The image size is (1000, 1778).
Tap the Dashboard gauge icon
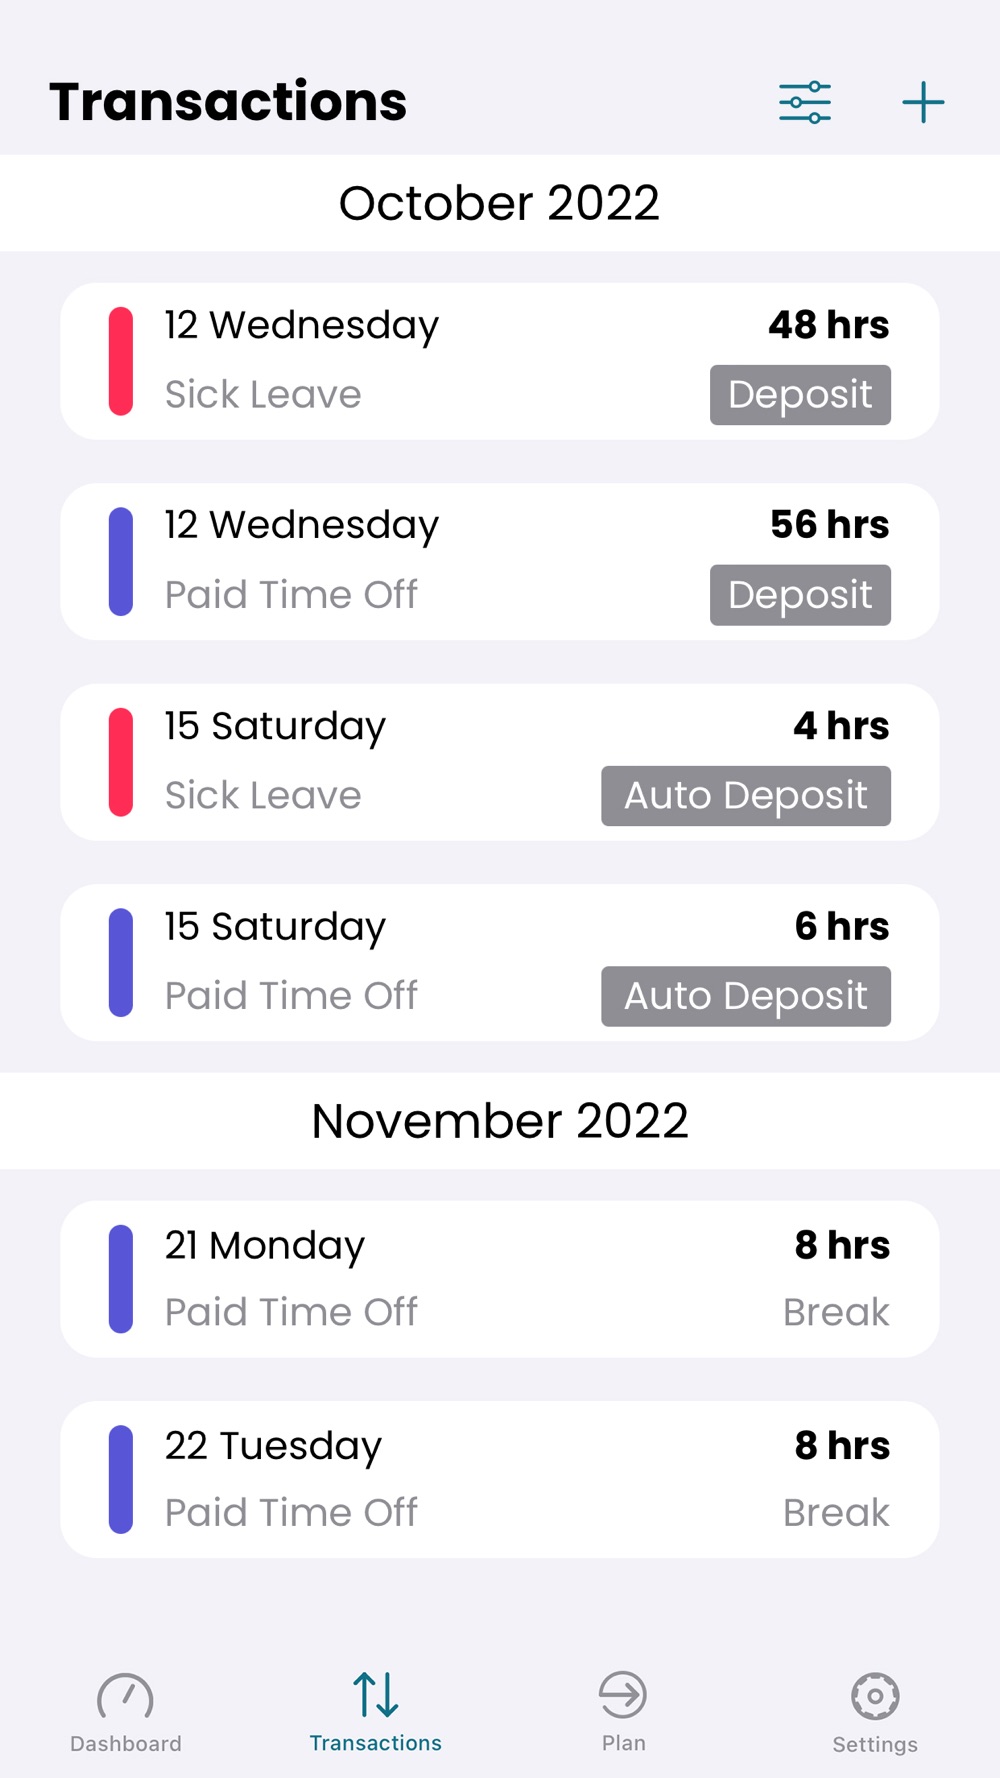pyautogui.click(x=125, y=1695)
